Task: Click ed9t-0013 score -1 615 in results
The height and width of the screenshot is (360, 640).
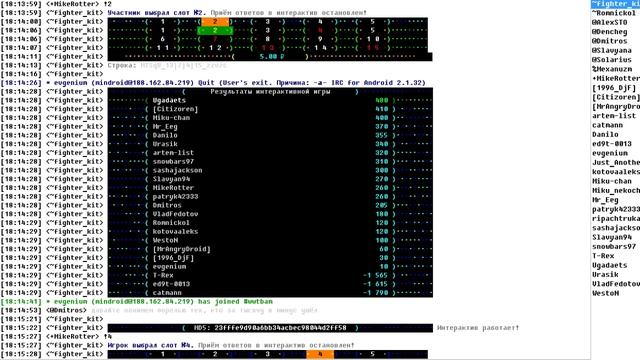Action: tap(376, 284)
